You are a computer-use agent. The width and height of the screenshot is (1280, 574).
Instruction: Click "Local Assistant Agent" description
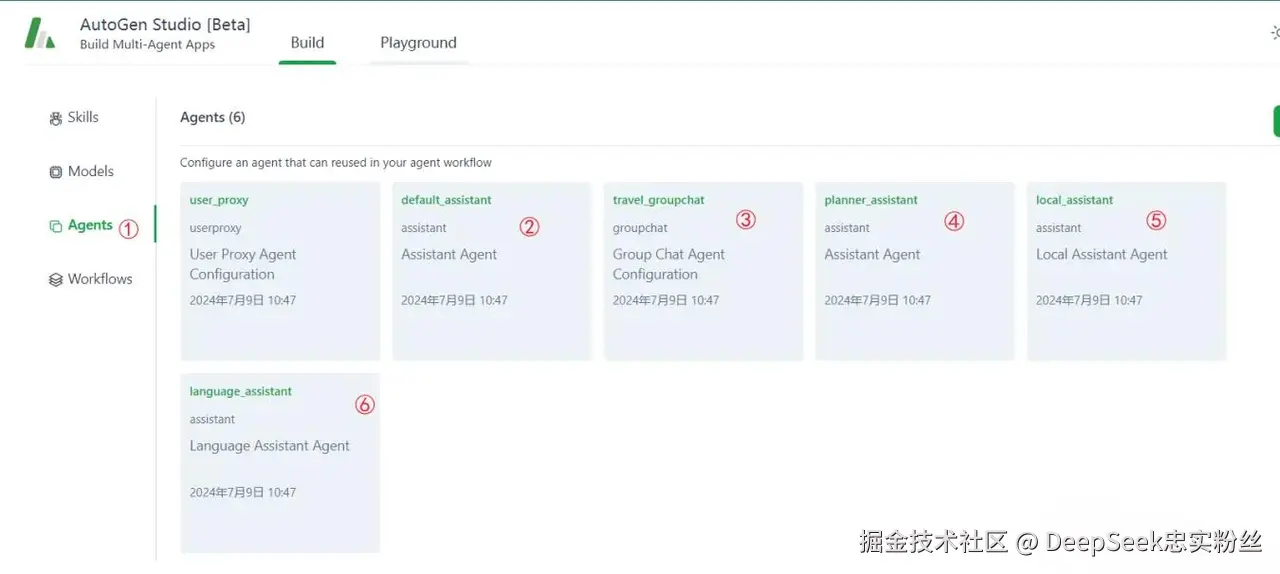tap(1102, 255)
